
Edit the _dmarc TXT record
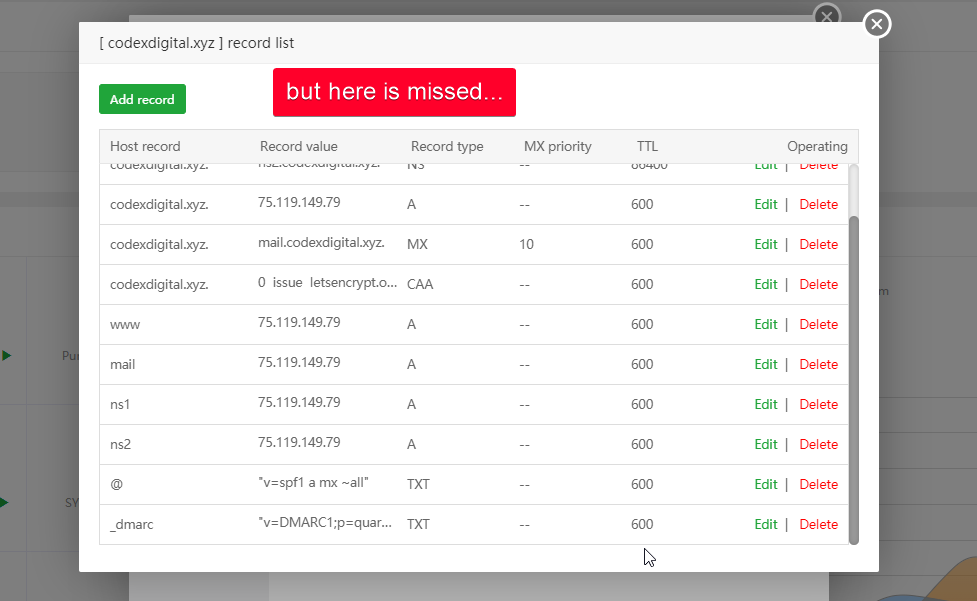(765, 524)
